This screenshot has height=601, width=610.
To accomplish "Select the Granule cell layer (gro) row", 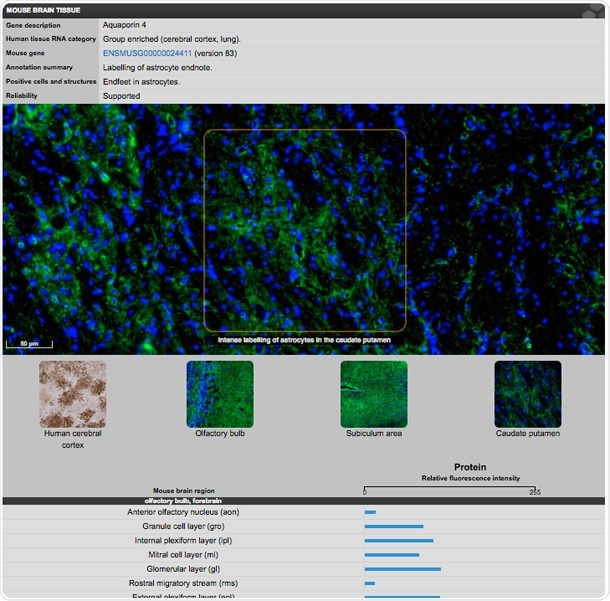I will pyautogui.click(x=183, y=526).
